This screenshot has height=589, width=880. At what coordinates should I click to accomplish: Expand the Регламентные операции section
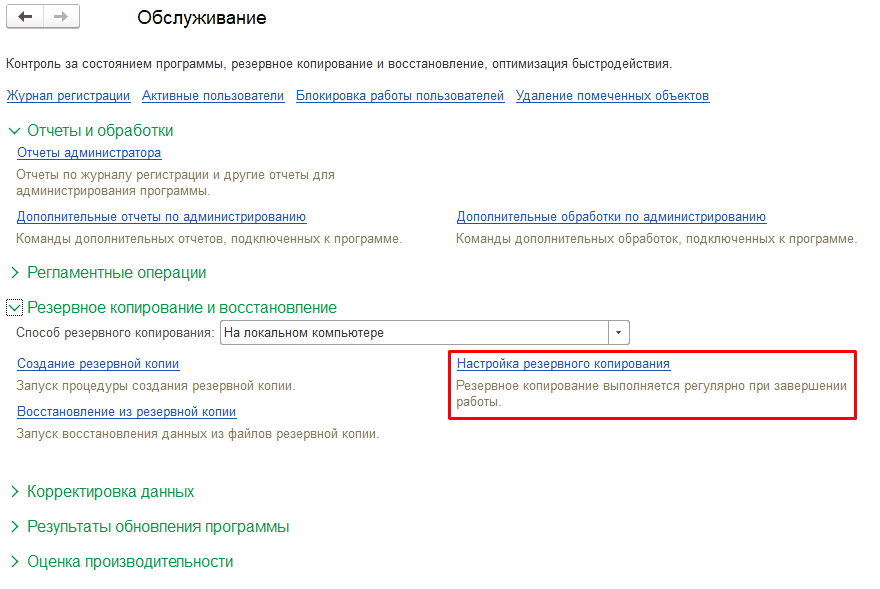(x=14, y=273)
